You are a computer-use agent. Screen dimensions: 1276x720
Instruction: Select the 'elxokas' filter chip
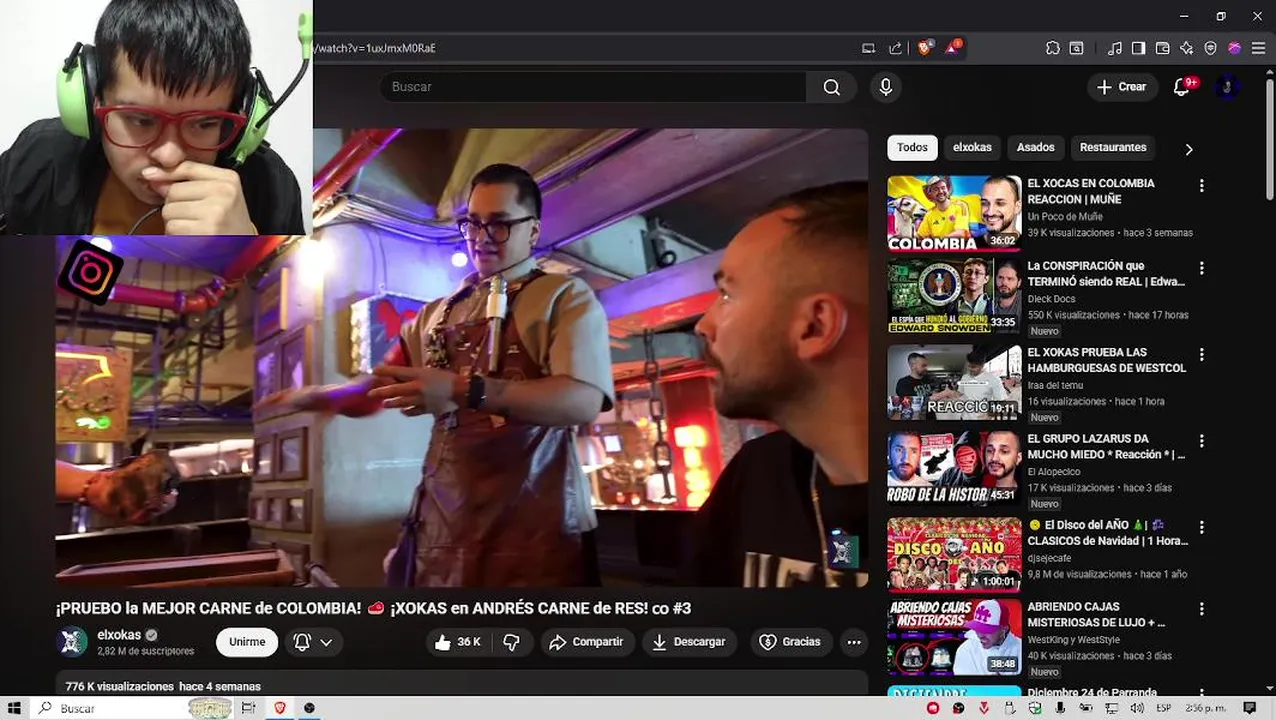(972, 148)
